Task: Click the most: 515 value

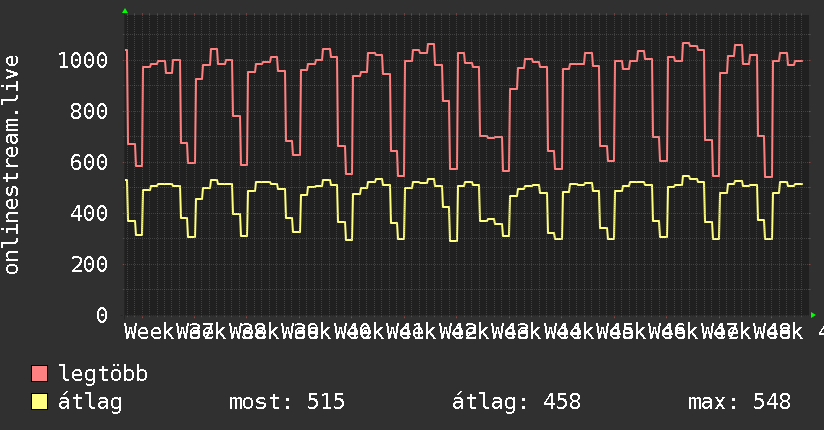Action: click(287, 402)
